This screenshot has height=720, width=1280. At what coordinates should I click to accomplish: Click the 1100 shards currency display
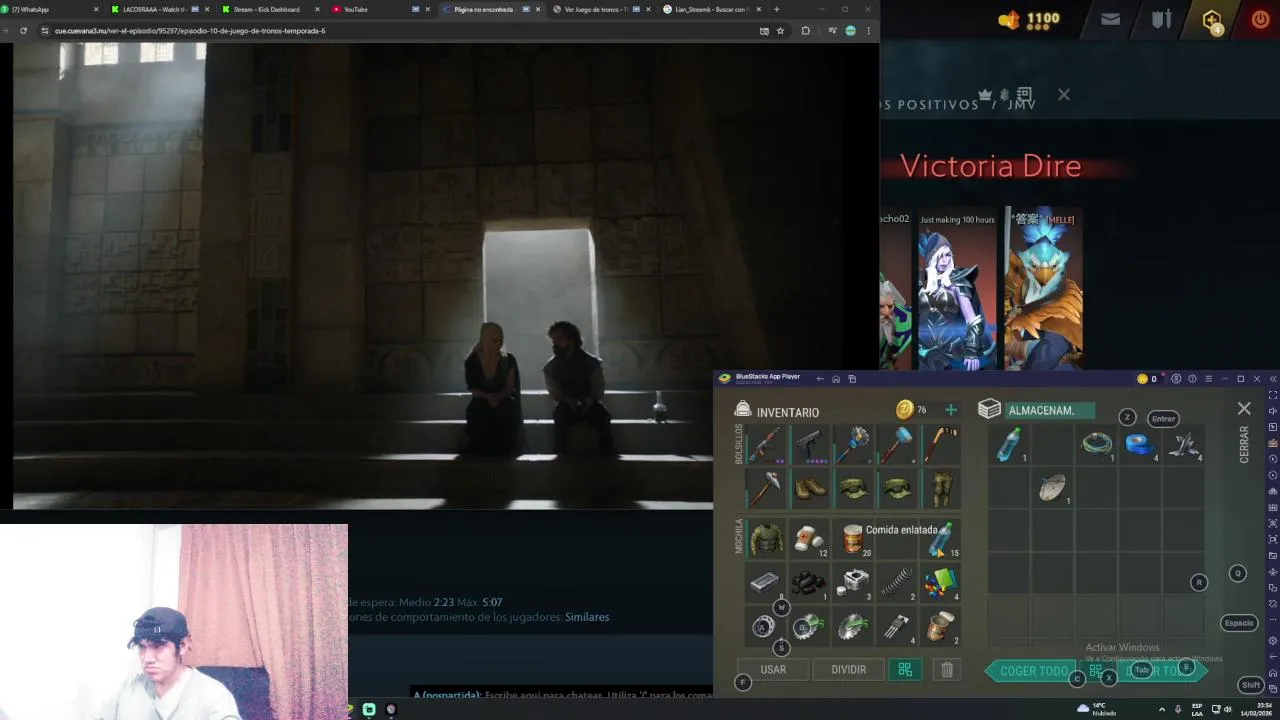(1029, 19)
